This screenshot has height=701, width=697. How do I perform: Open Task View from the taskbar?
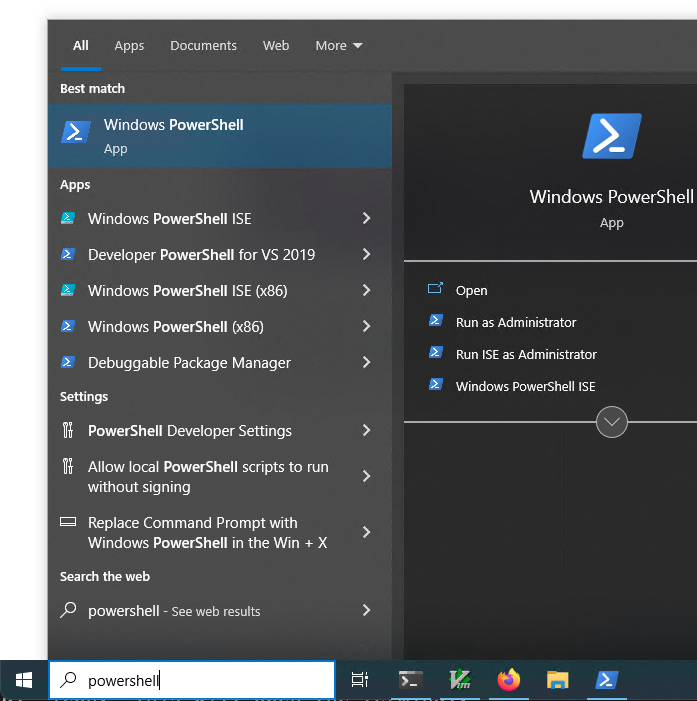tap(359, 680)
